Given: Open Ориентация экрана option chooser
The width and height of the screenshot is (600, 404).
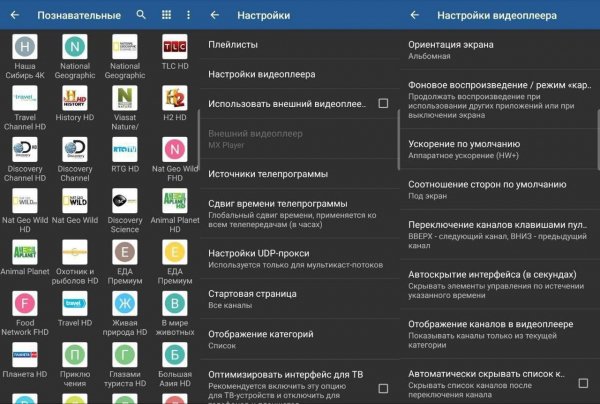Looking at the screenshot, I should click(500, 50).
